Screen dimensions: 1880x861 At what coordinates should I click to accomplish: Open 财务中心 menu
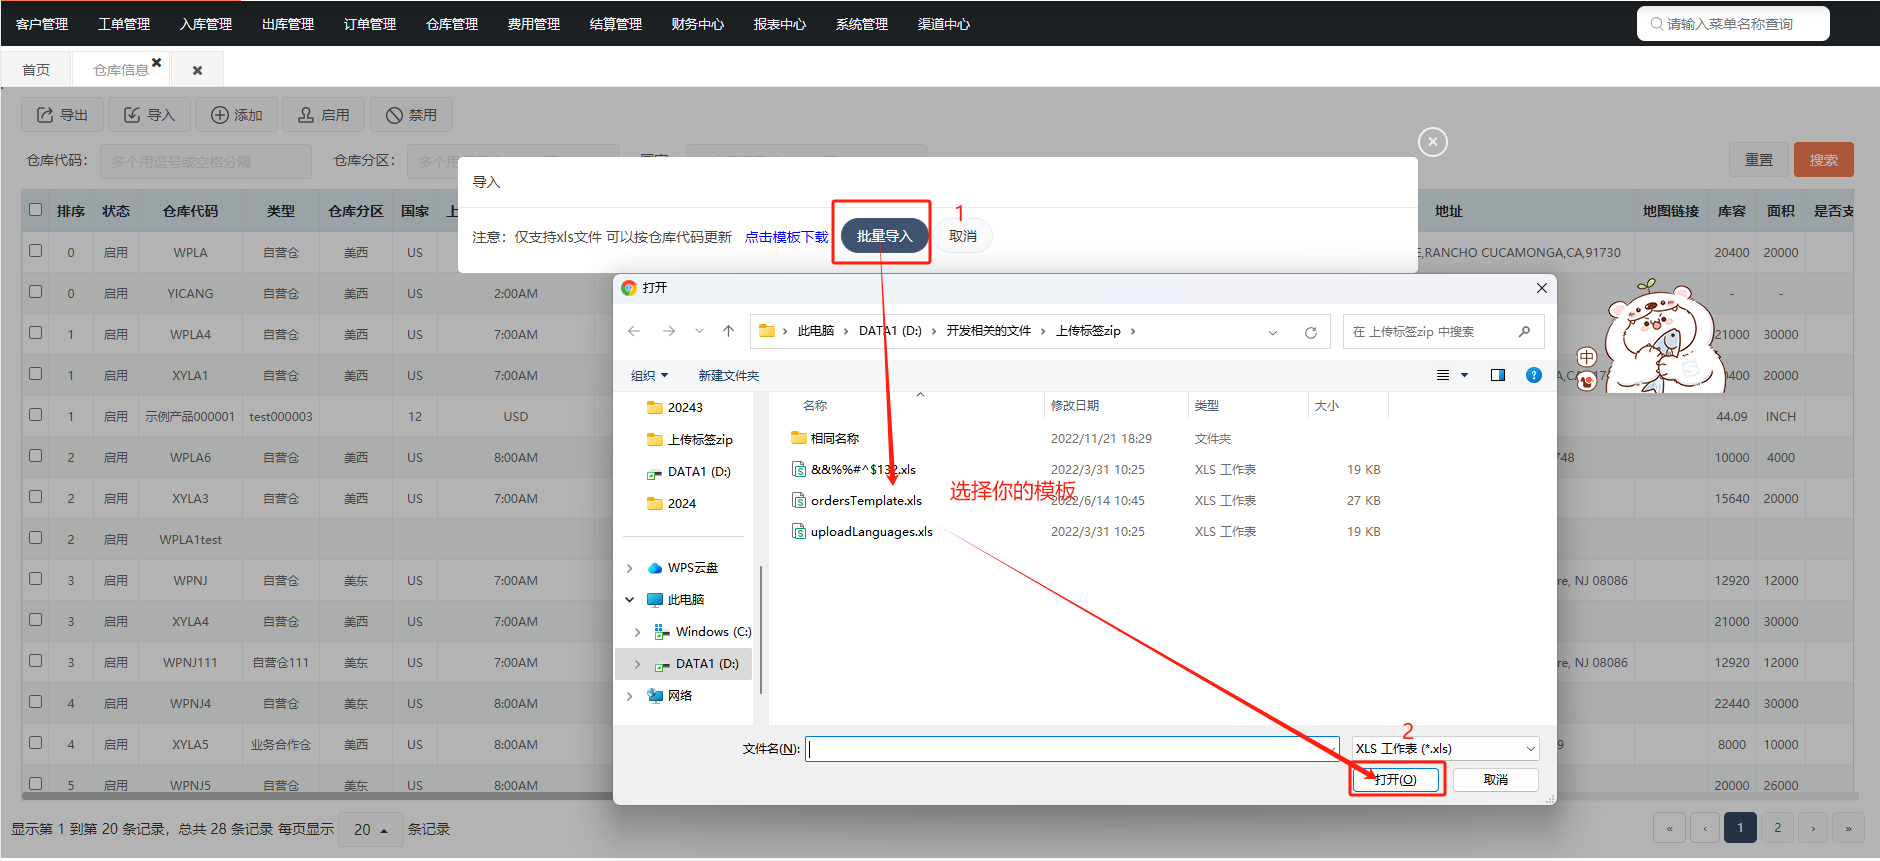[x=698, y=24]
